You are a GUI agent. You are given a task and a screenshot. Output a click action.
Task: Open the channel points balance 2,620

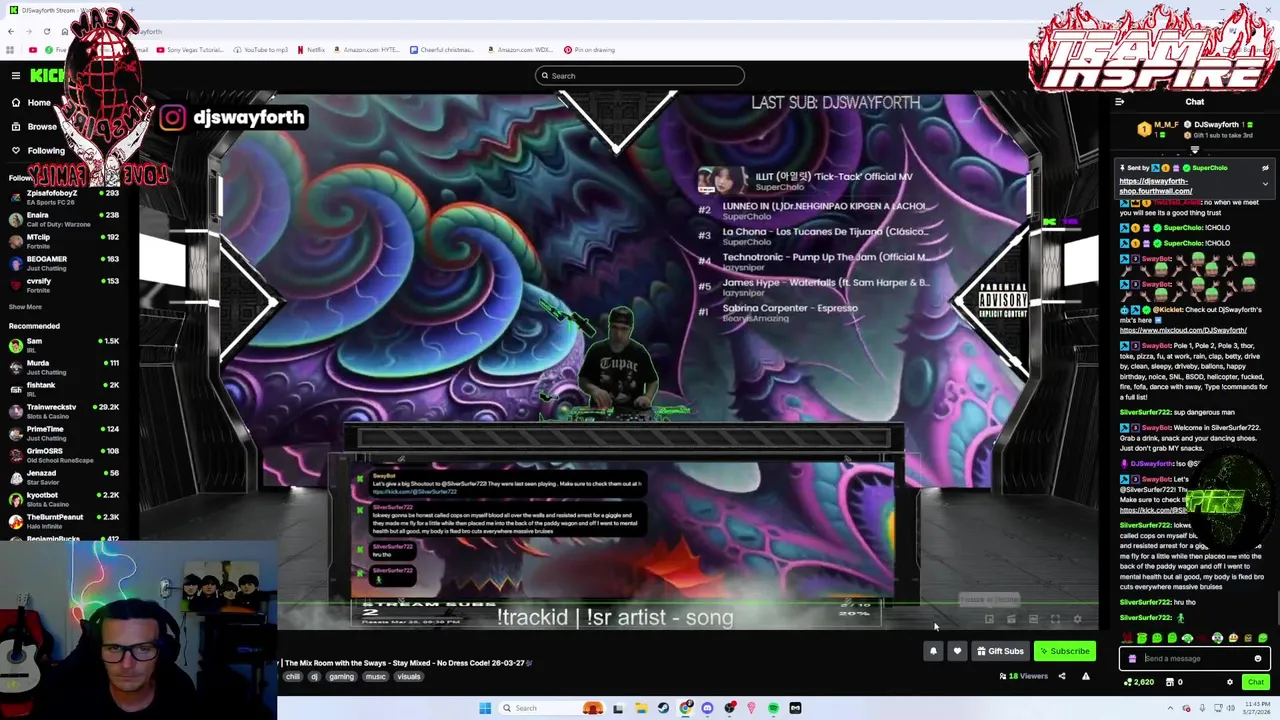[1139, 682]
